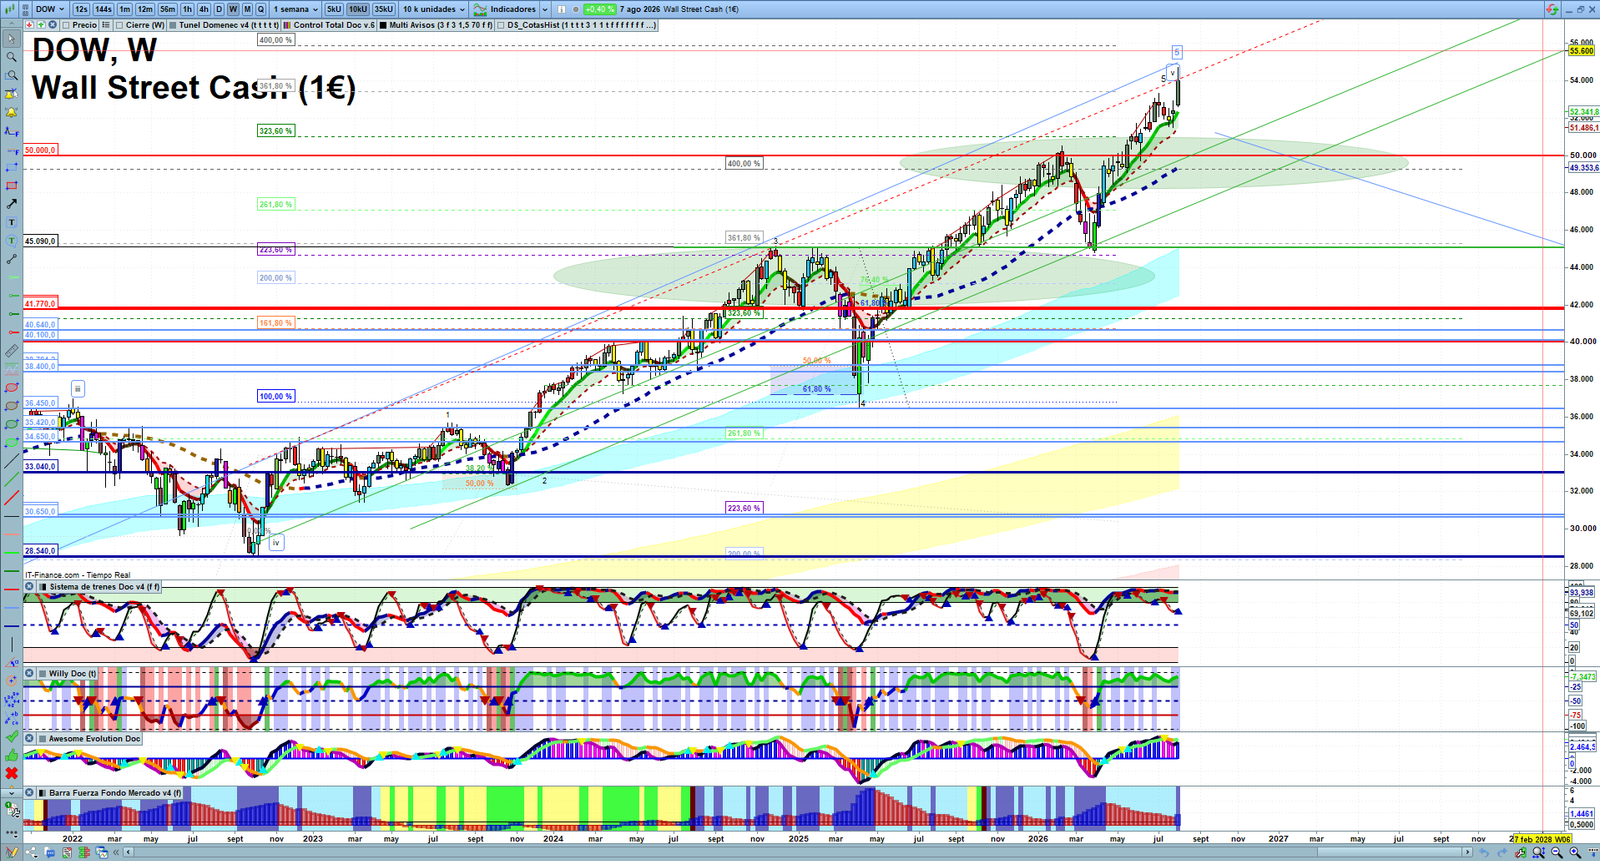1600x861 pixels.
Task: Click the drawing pencil icon in bottom-left corner
Action: pos(11,851)
